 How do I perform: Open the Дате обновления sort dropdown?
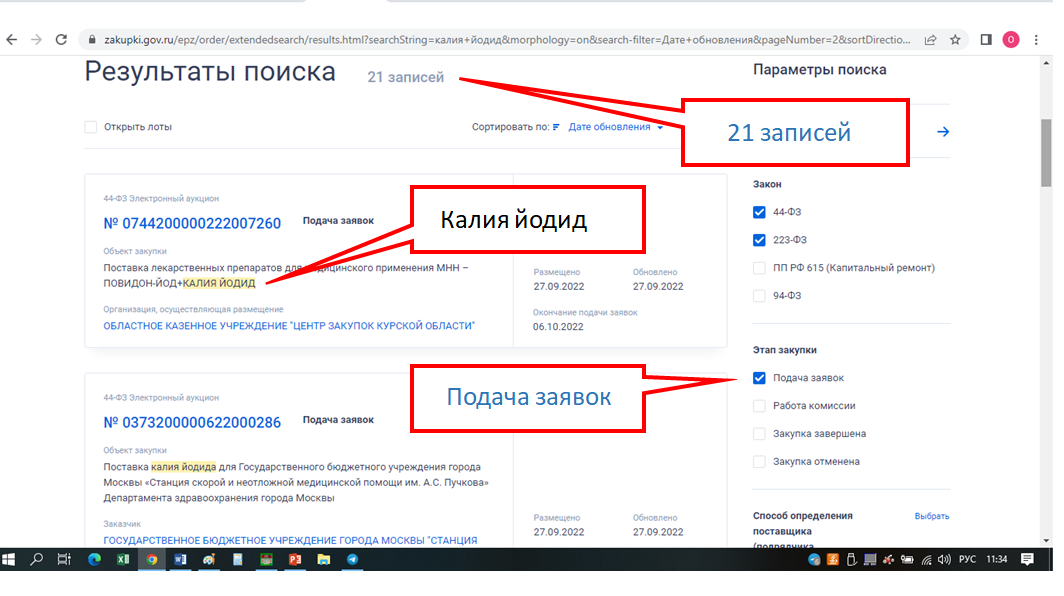612,127
